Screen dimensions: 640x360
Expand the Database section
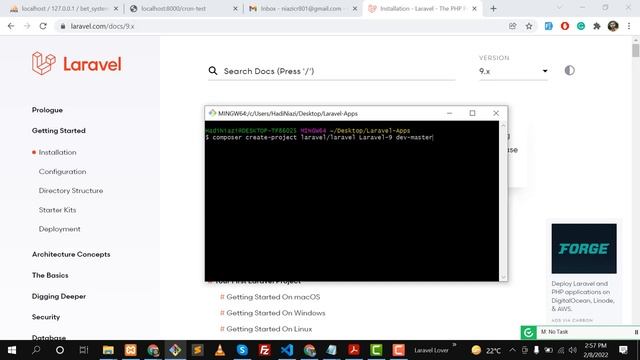click(x=49, y=337)
